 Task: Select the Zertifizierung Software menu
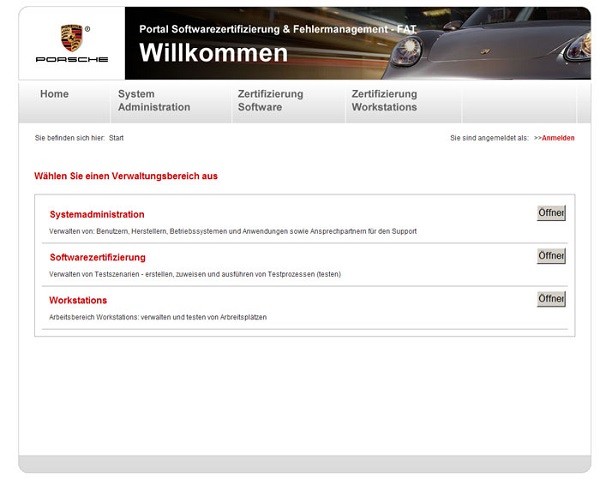pyautogui.click(x=270, y=101)
